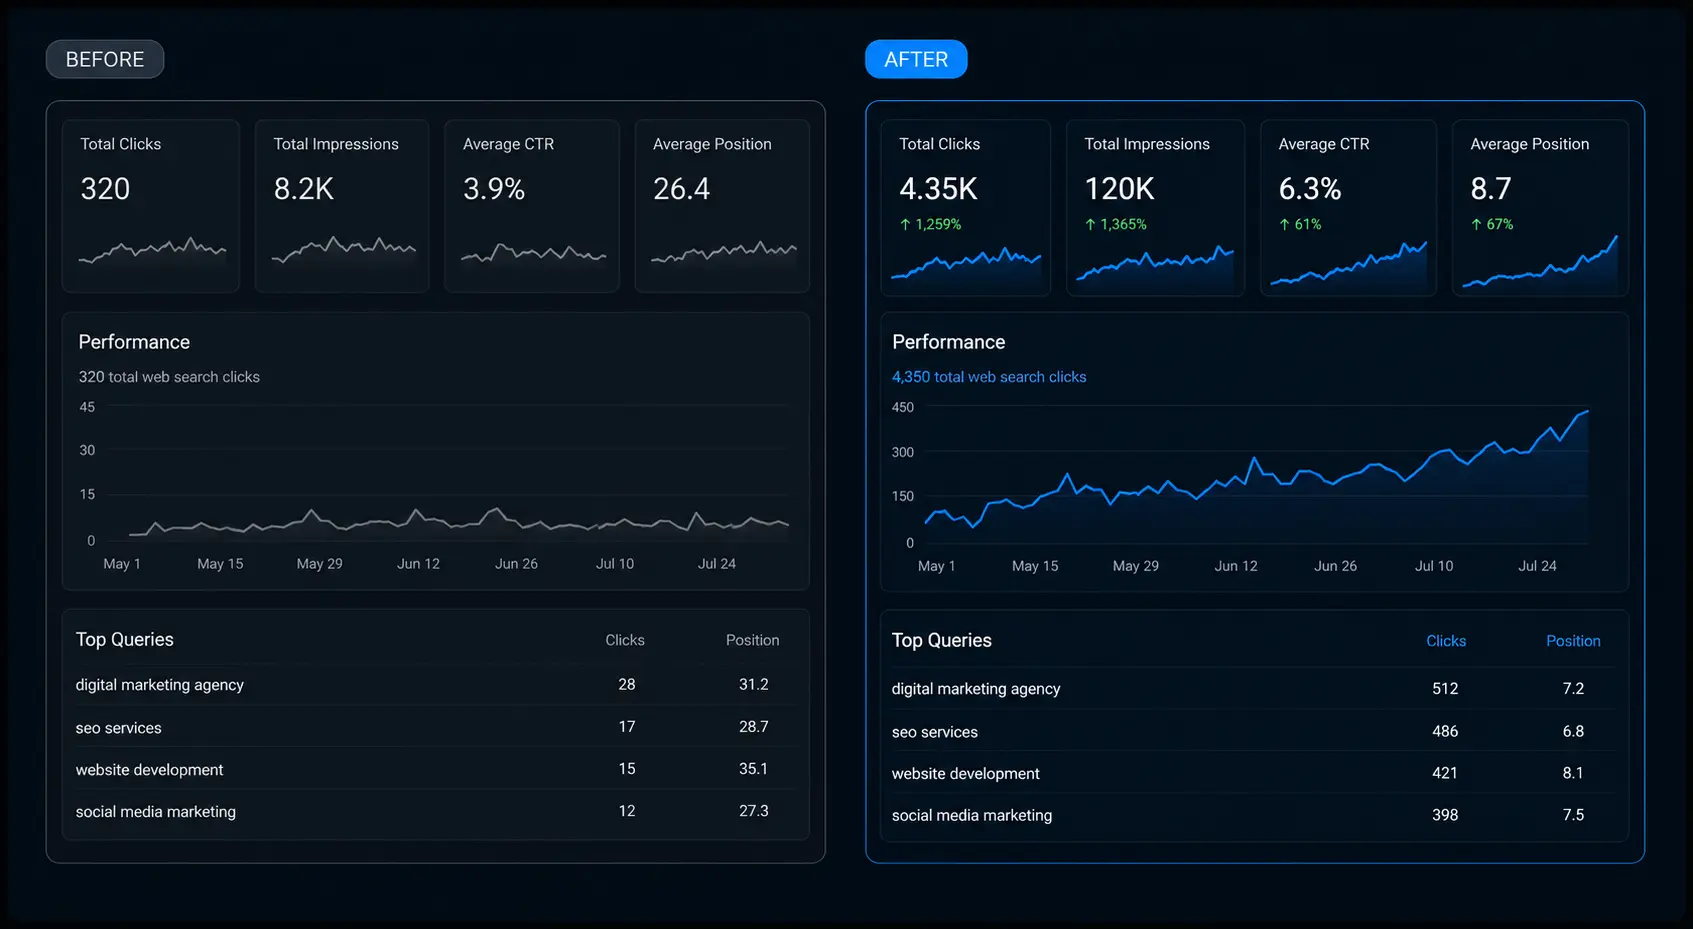Select the After panel's Total Clicks 4.35K card
The height and width of the screenshot is (929, 1693).
point(966,208)
